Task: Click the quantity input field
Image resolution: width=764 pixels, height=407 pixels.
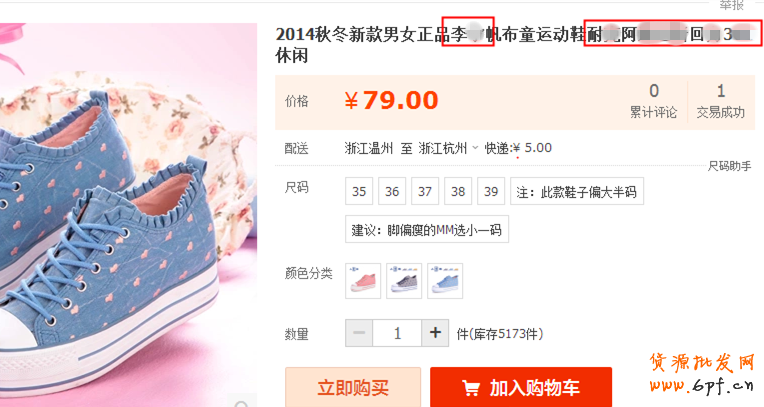Action: click(x=397, y=333)
